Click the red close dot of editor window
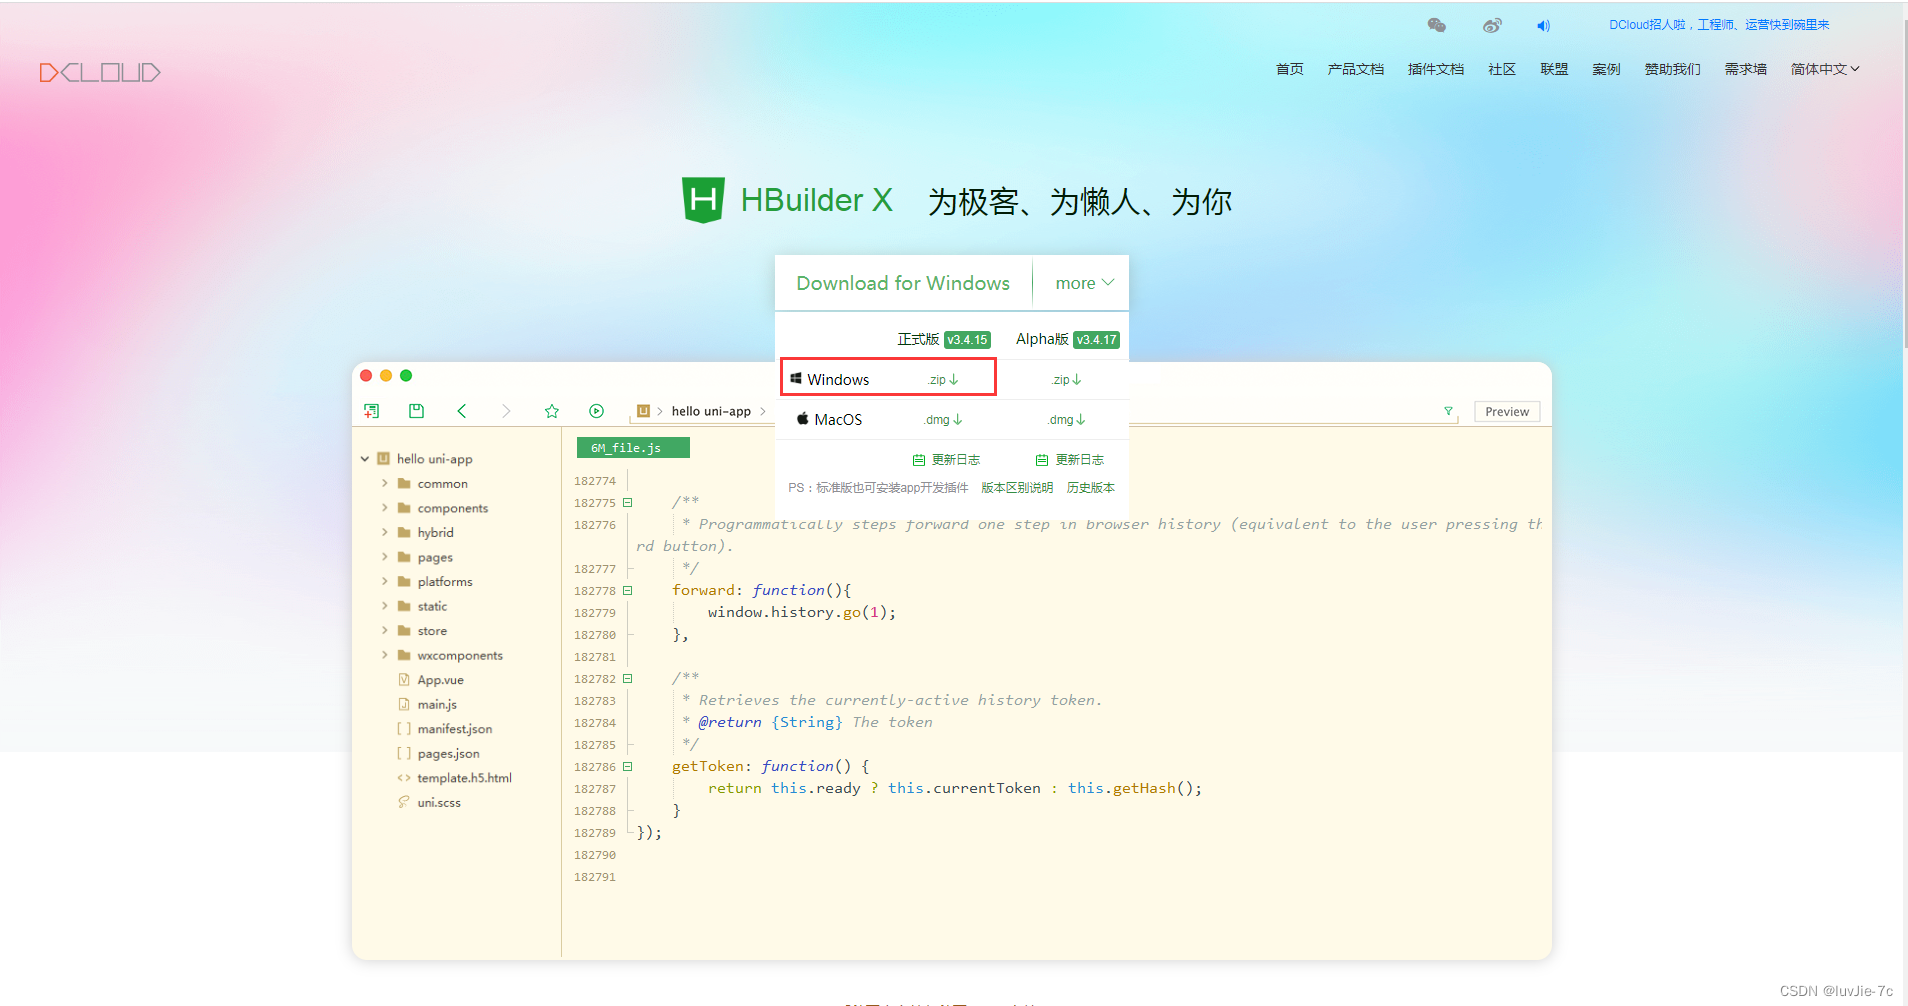 click(x=366, y=376)
